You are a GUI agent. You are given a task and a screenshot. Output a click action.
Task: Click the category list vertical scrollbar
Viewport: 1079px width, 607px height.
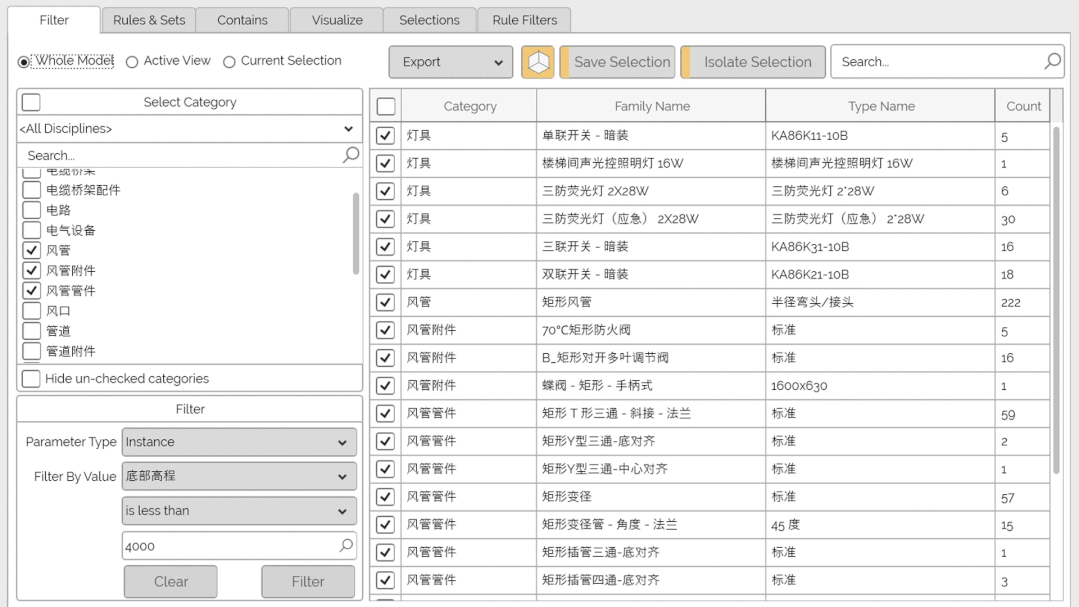coord(356,234)
